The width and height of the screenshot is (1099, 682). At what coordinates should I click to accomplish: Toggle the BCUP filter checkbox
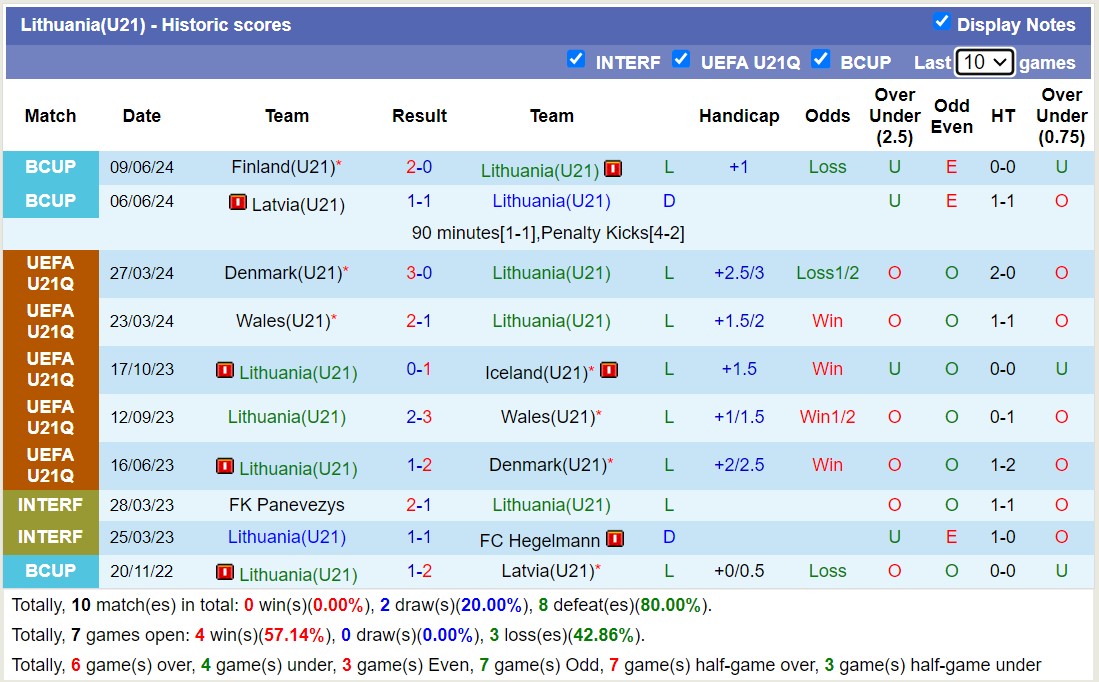(x=821, y=59)
